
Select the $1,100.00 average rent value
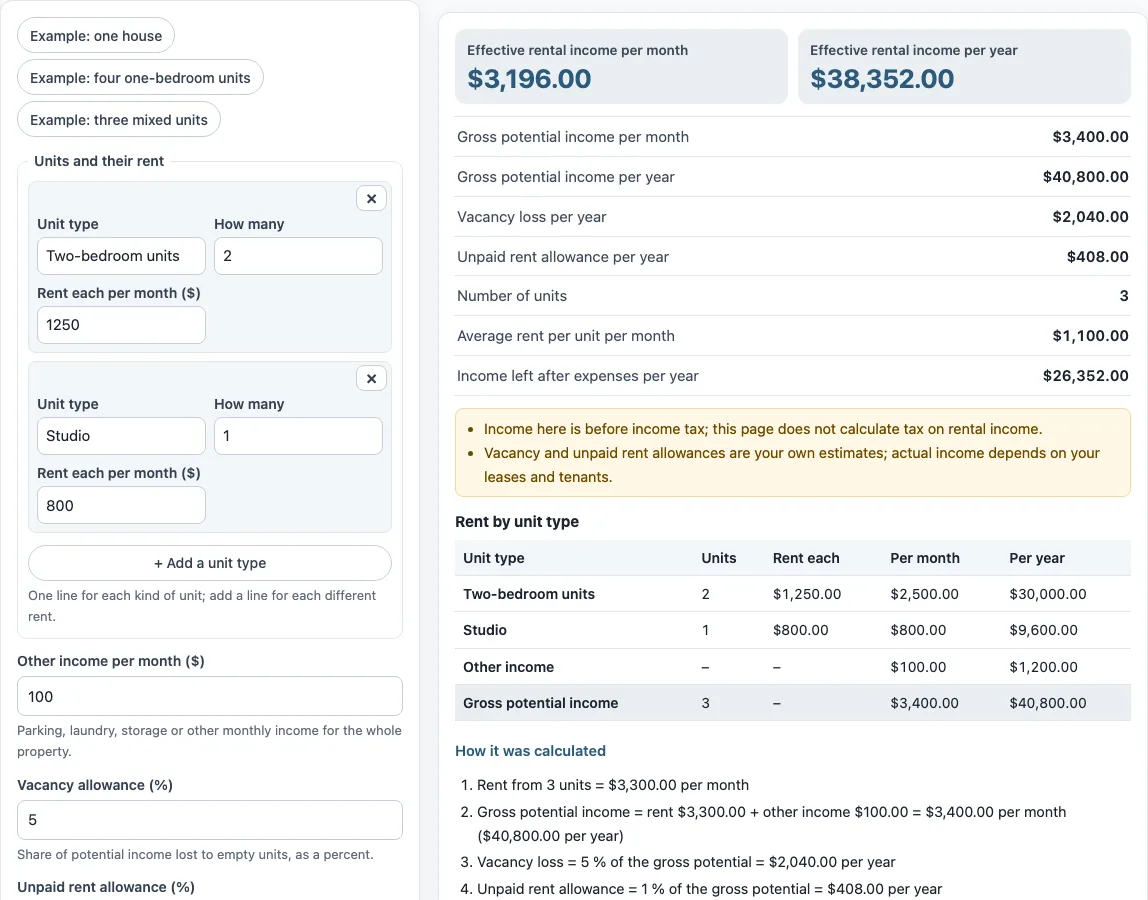[1090, 335]
